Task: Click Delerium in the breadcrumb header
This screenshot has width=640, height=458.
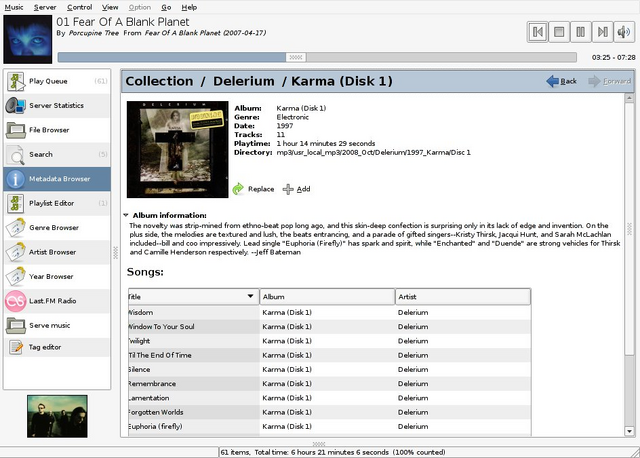Action: pyautogui.click(x=244, y=81)
